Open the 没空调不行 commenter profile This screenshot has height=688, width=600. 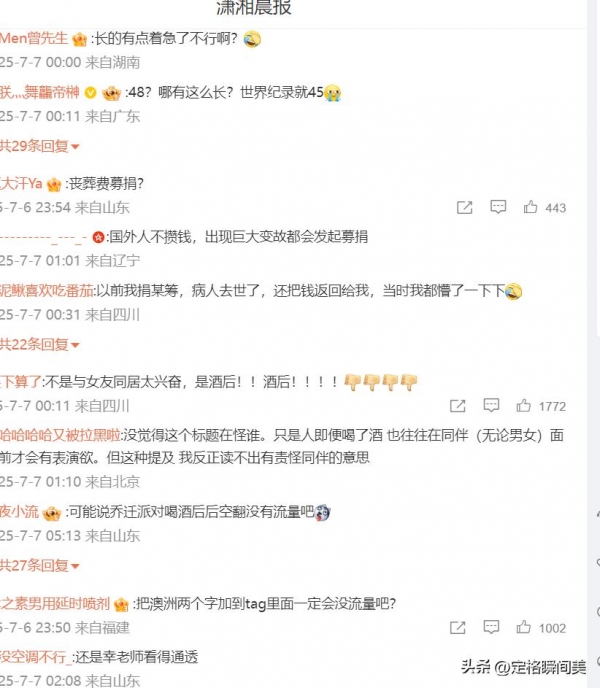coord(35,657)
